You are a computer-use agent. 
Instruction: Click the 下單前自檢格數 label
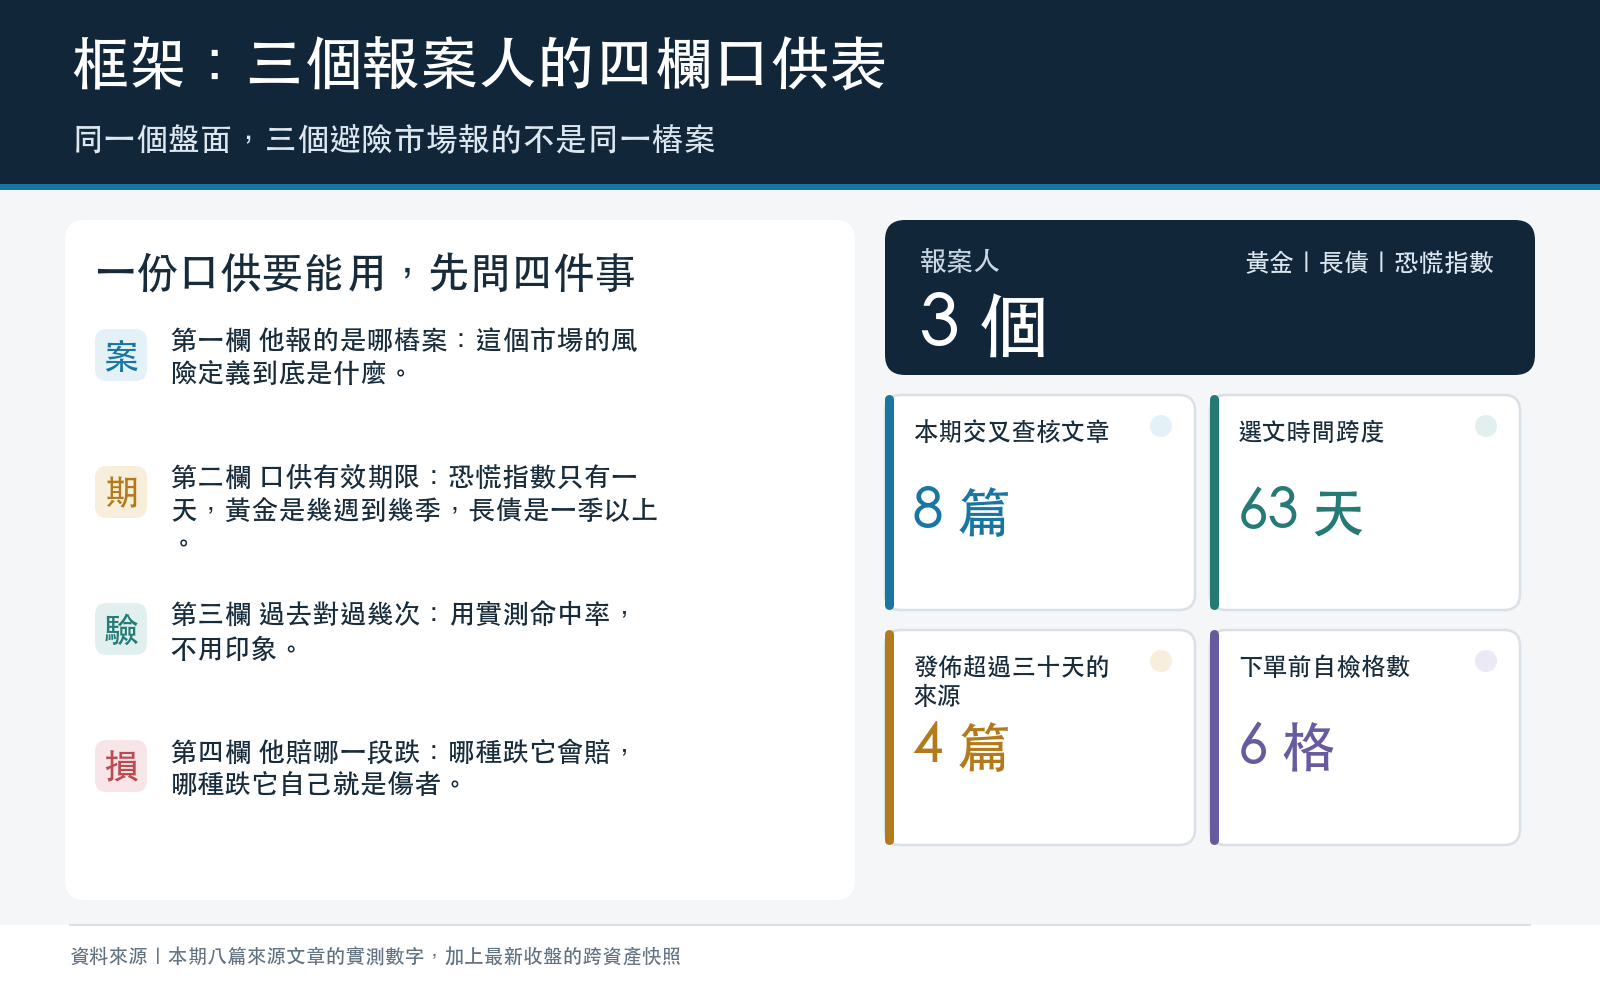point(1325,667)
